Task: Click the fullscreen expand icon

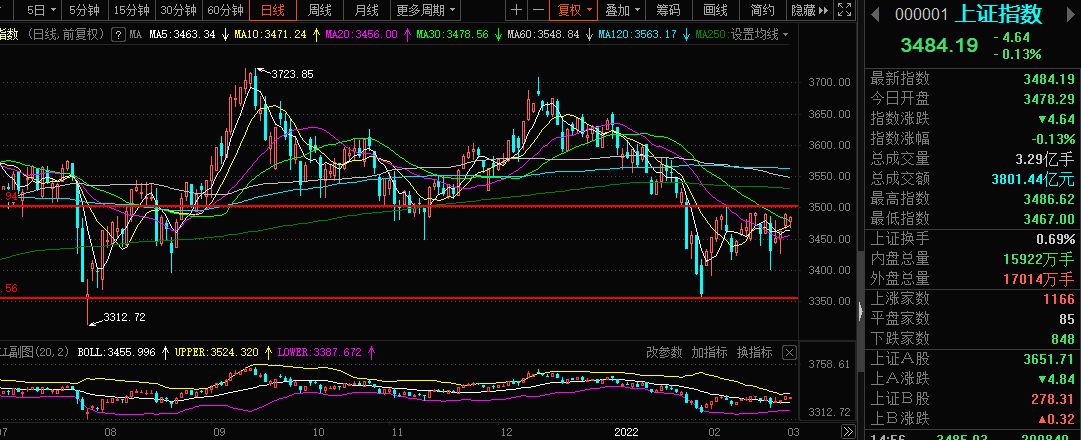Action: pyautogui.click(x=846, y=11)
